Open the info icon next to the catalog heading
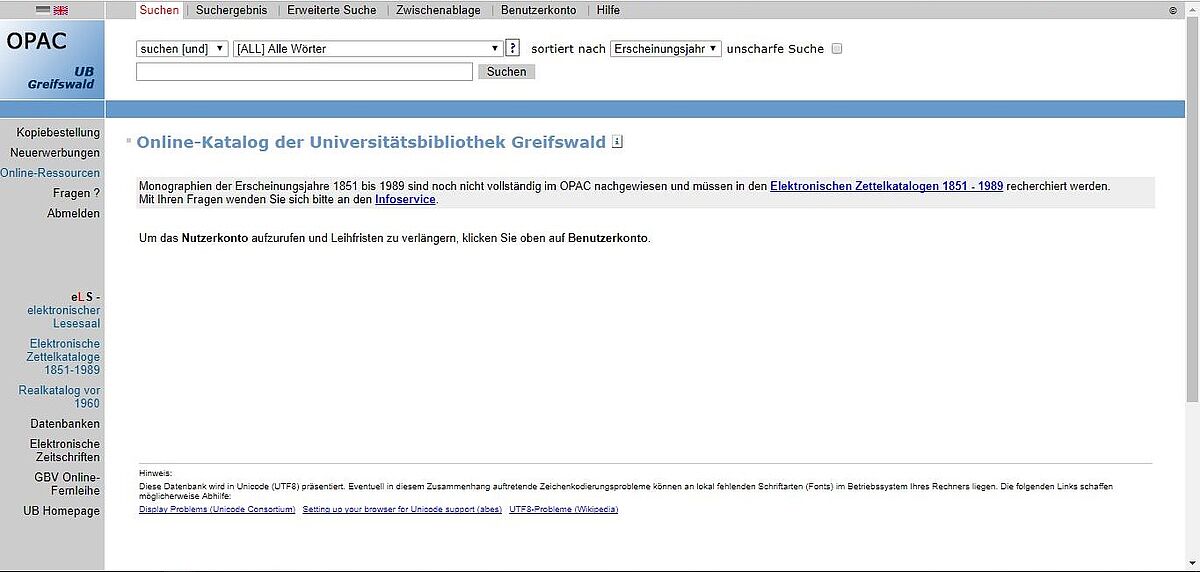Screen dimensions: 1200x572 click(x=617, y=142)
